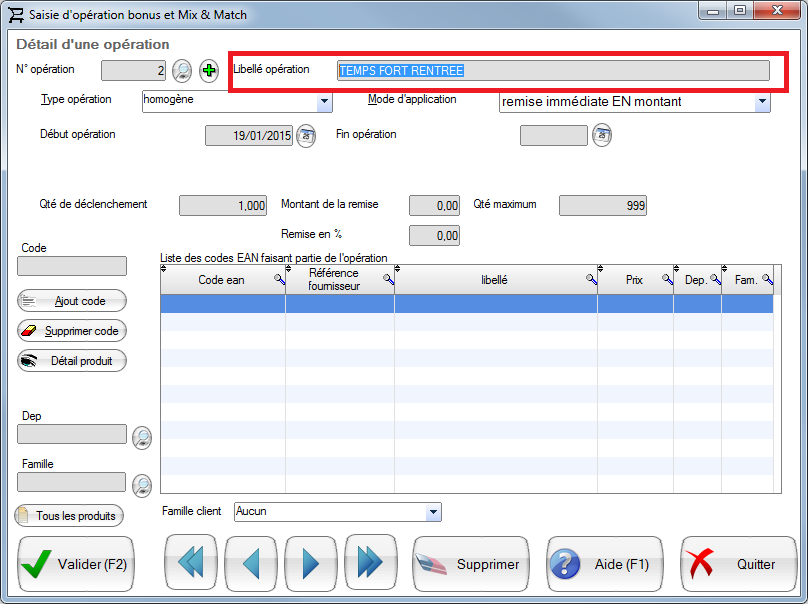Image resolution: width=808 pixels, height=604 pixels.
Task: Click the green plus new operation icon
Action: click(x=209, y=70)
